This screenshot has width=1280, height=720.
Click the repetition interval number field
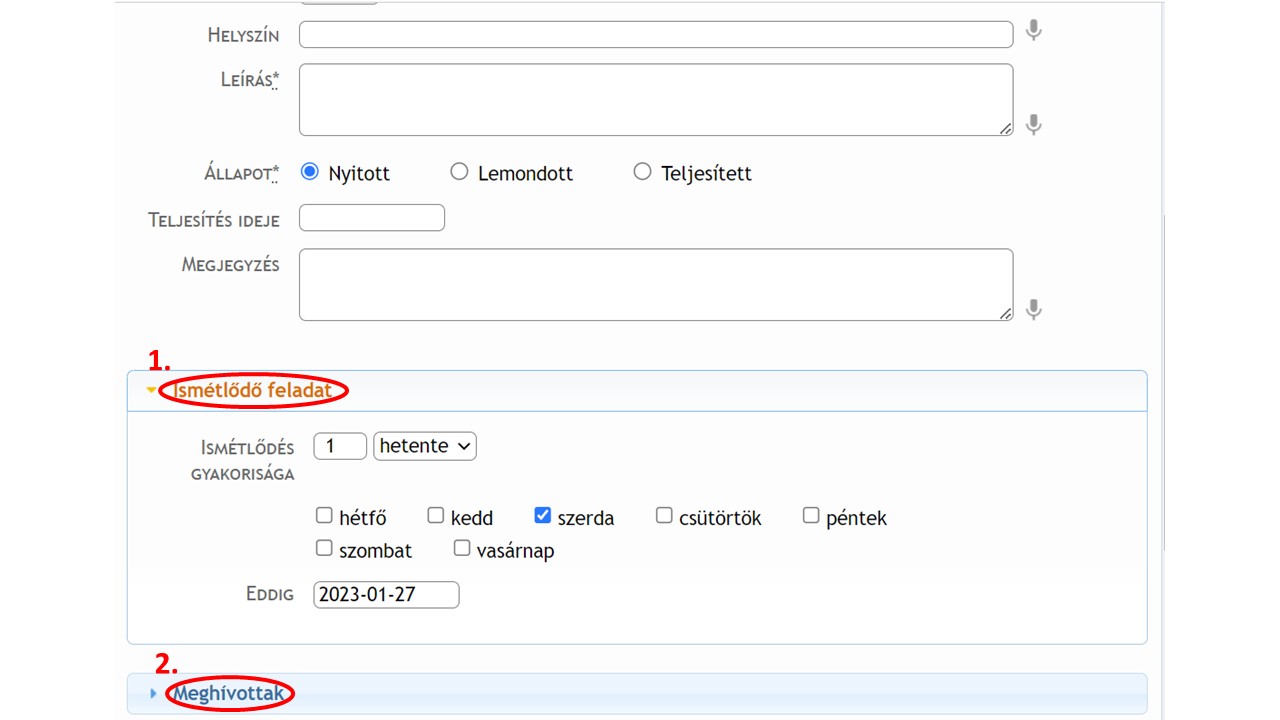point(340,446)
